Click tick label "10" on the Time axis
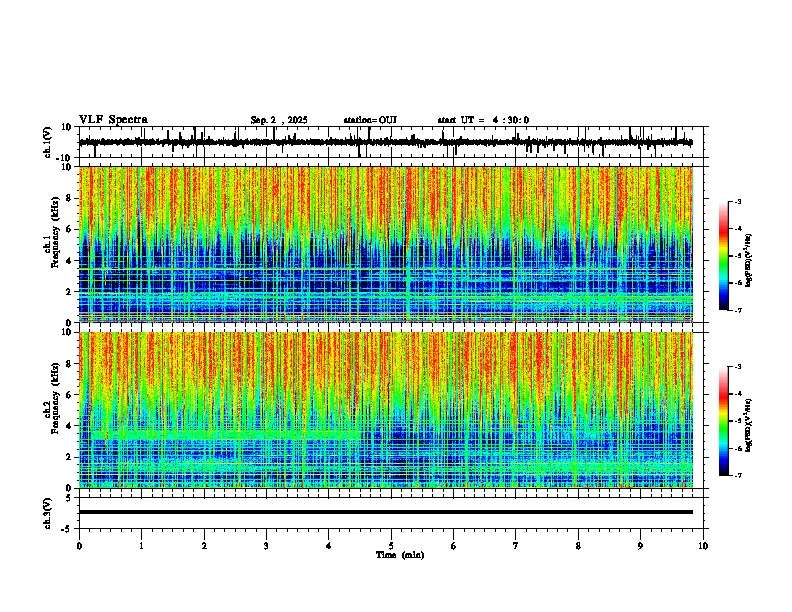The width and height of the screenshot is (792, 612). pos(703,546)
